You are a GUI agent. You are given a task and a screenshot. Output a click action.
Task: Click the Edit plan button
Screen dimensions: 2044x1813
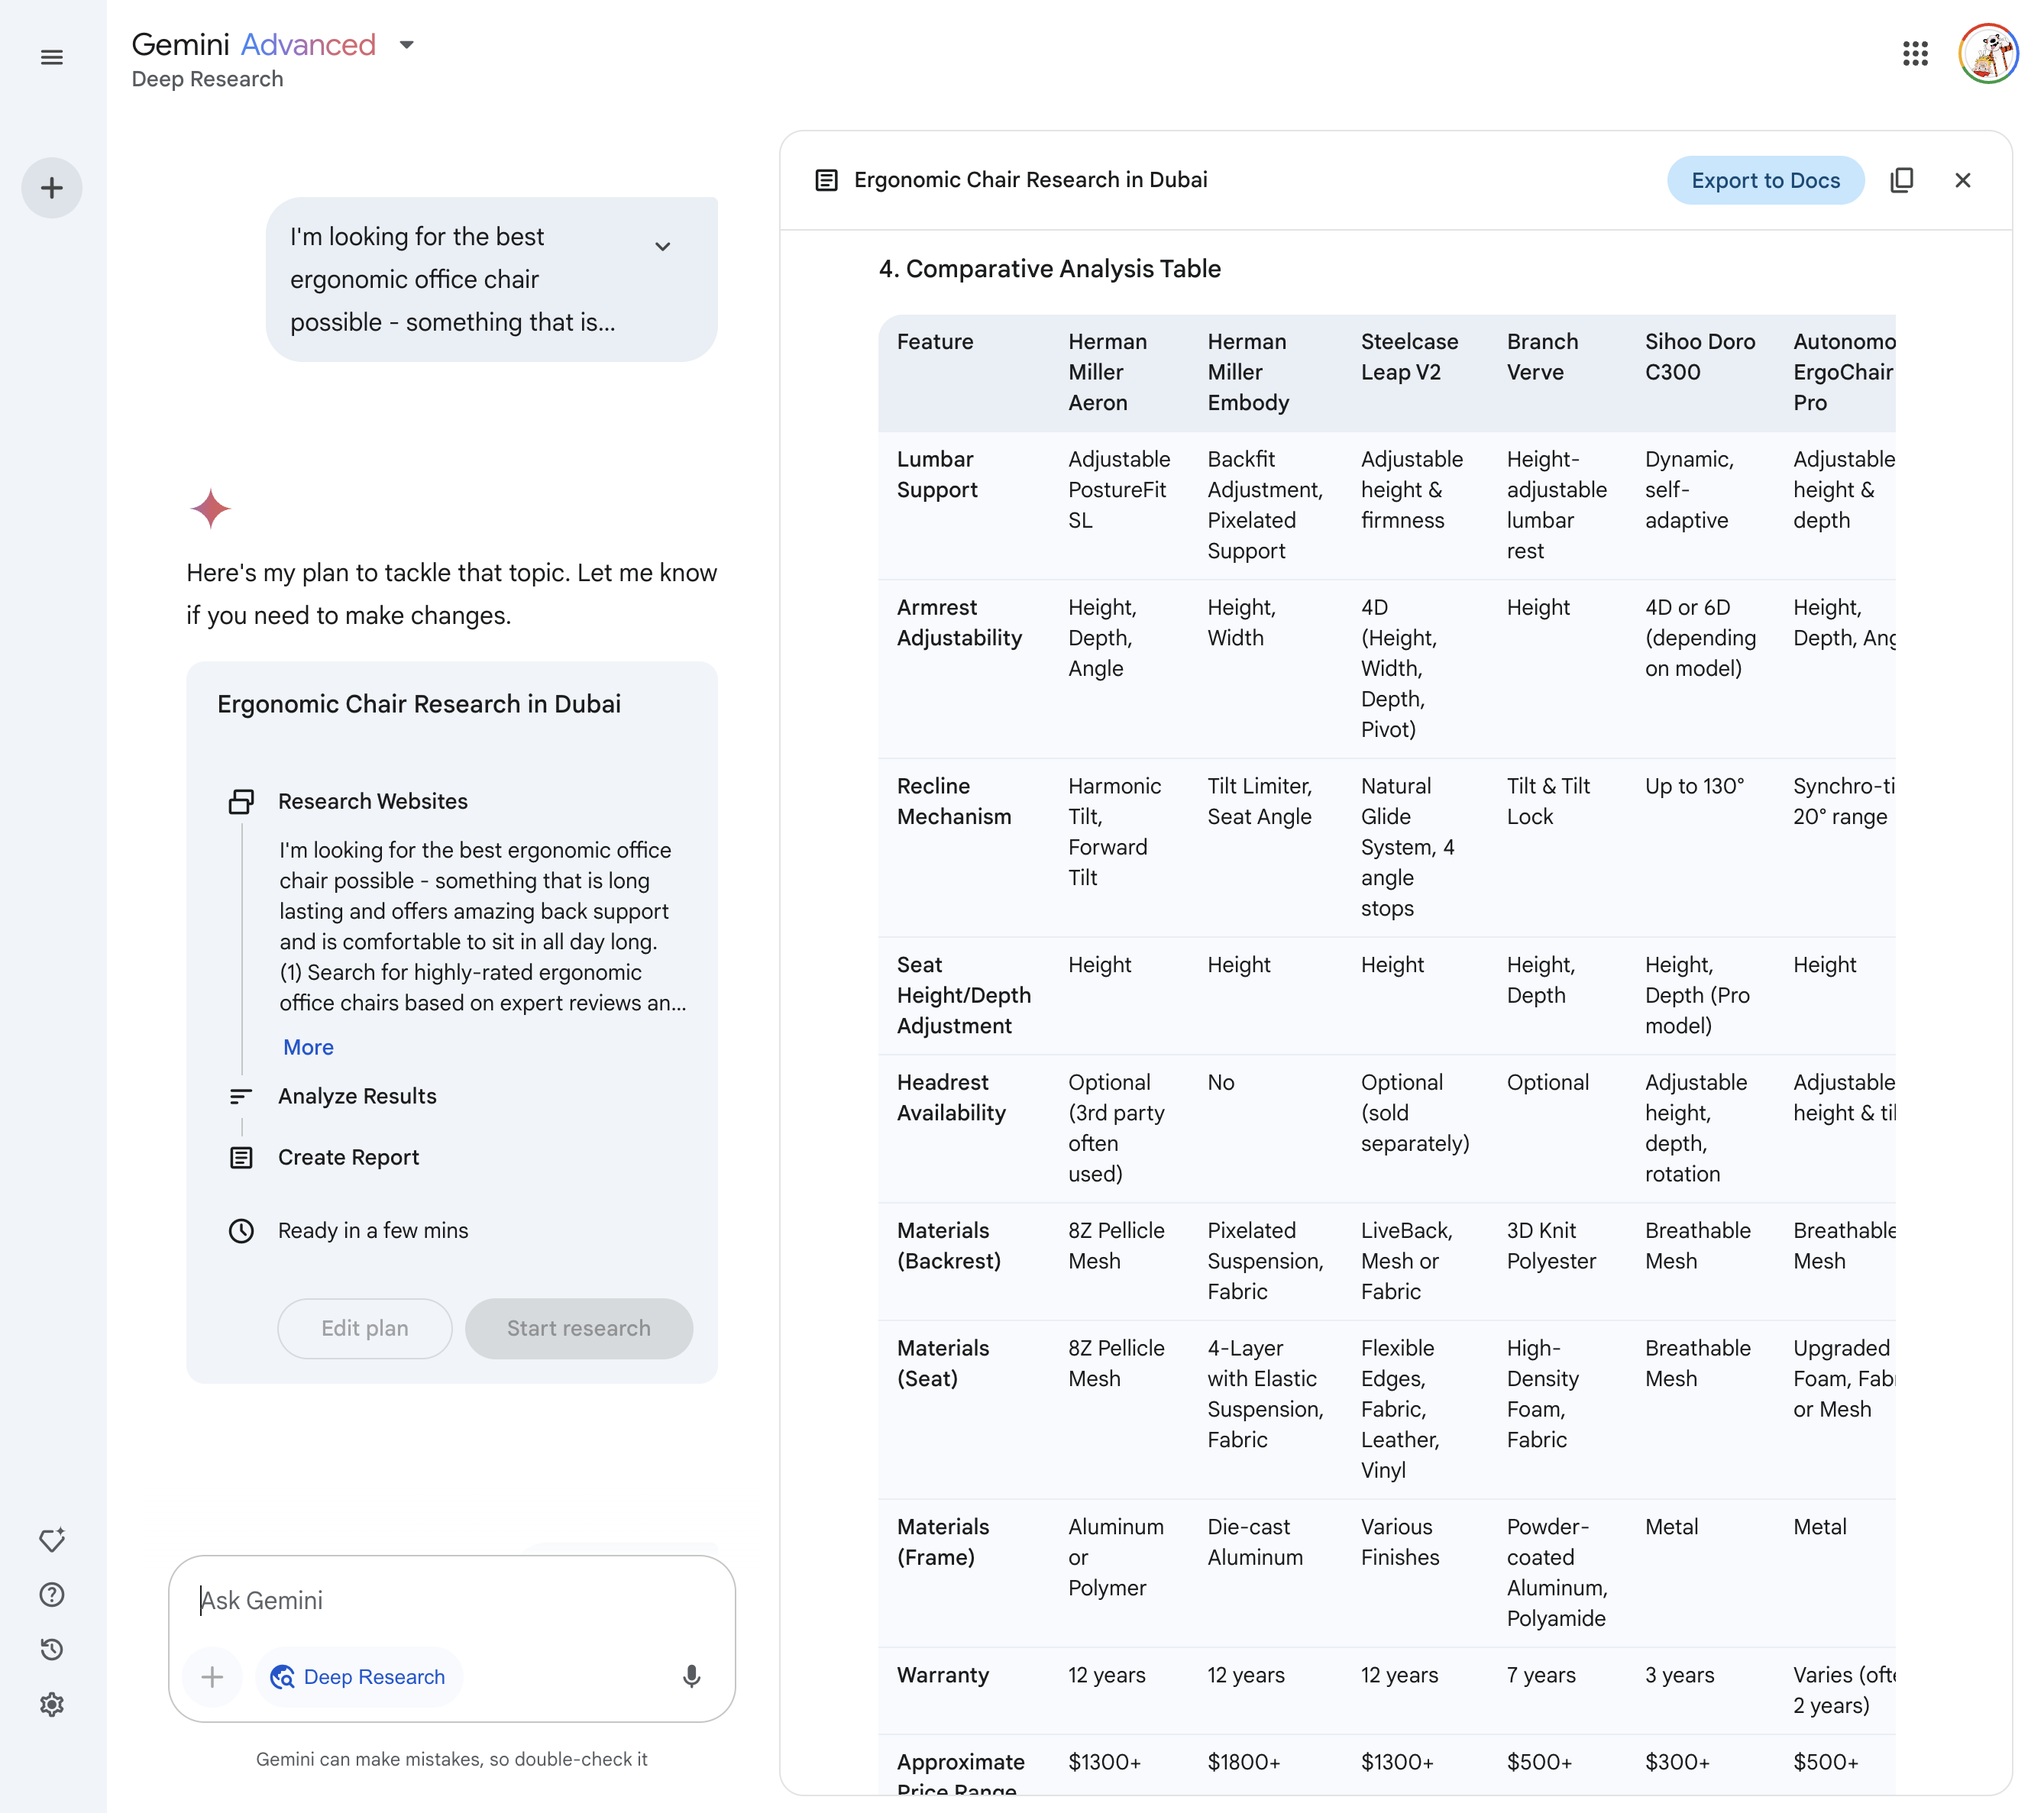pos(364,1328)
